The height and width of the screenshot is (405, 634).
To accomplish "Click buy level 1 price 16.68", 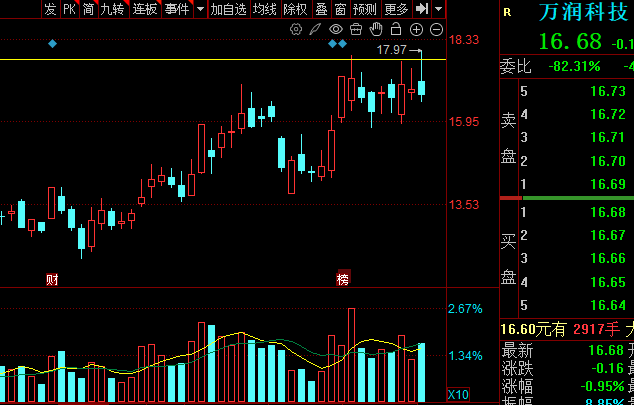I will (x=608, y=212).
